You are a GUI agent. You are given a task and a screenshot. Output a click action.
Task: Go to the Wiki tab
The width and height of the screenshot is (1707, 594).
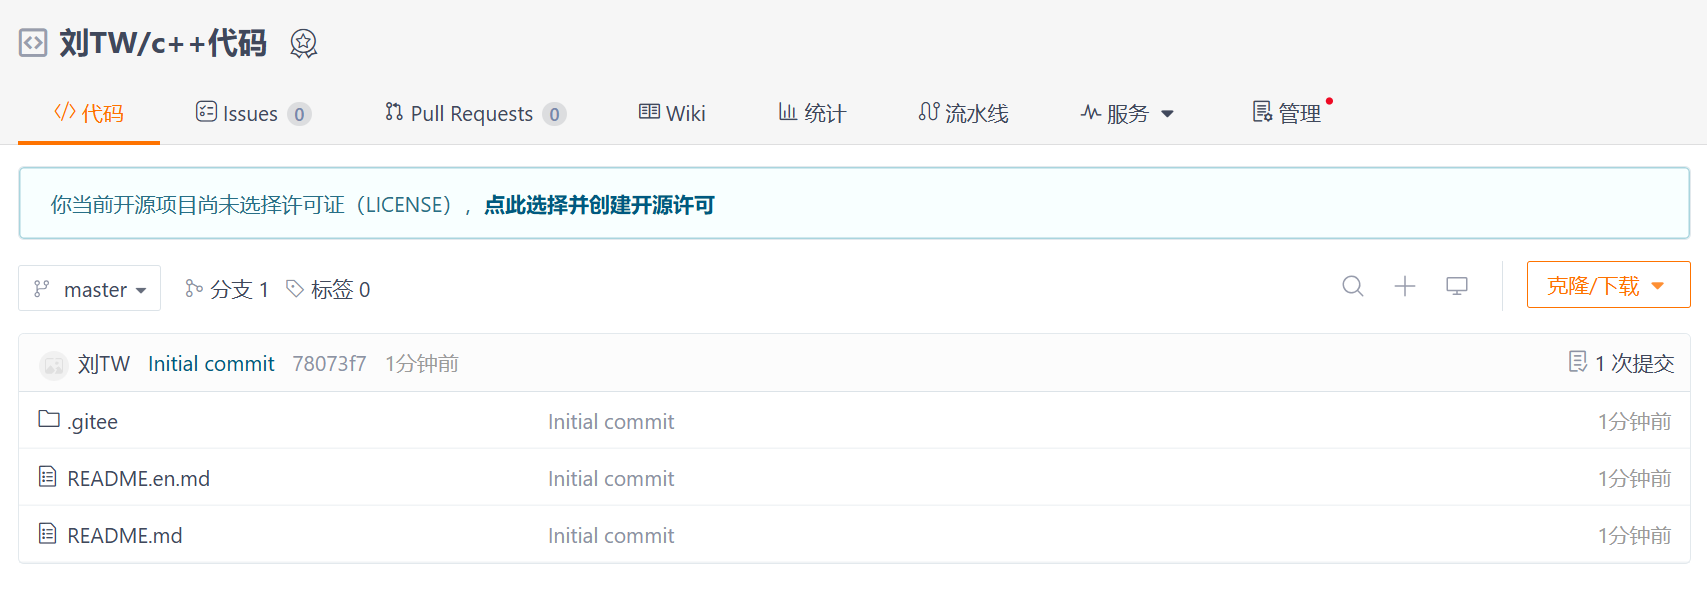pos(672,113)
